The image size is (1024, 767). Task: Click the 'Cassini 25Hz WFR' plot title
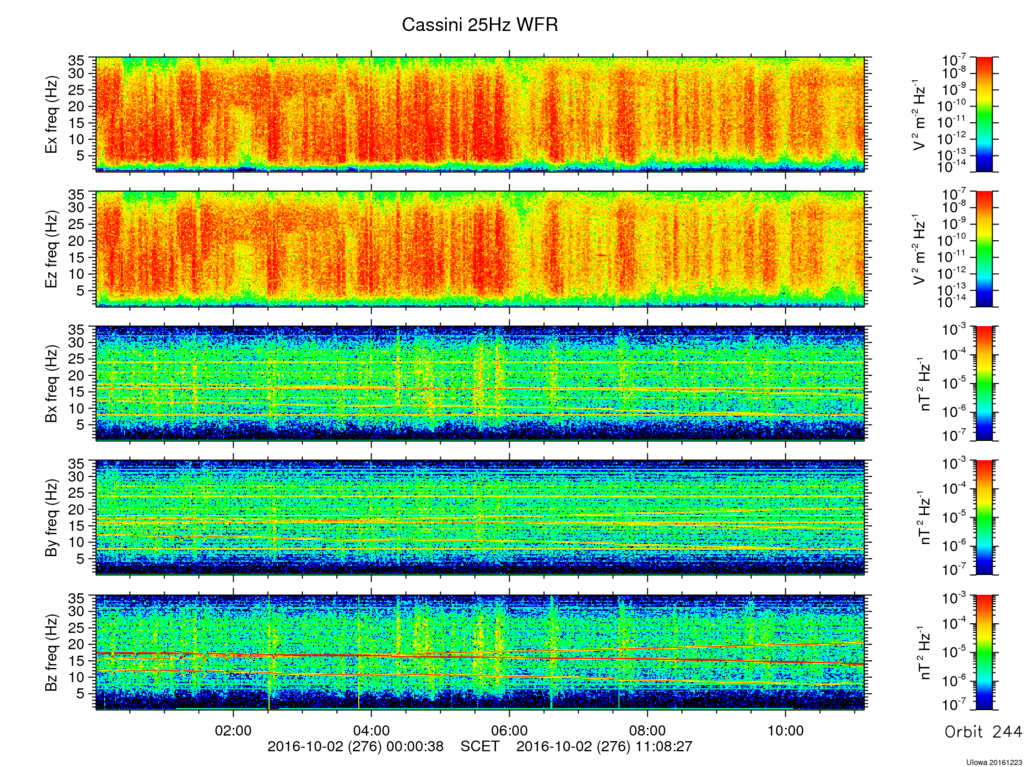pyautogui.click(x=480, y=25)
